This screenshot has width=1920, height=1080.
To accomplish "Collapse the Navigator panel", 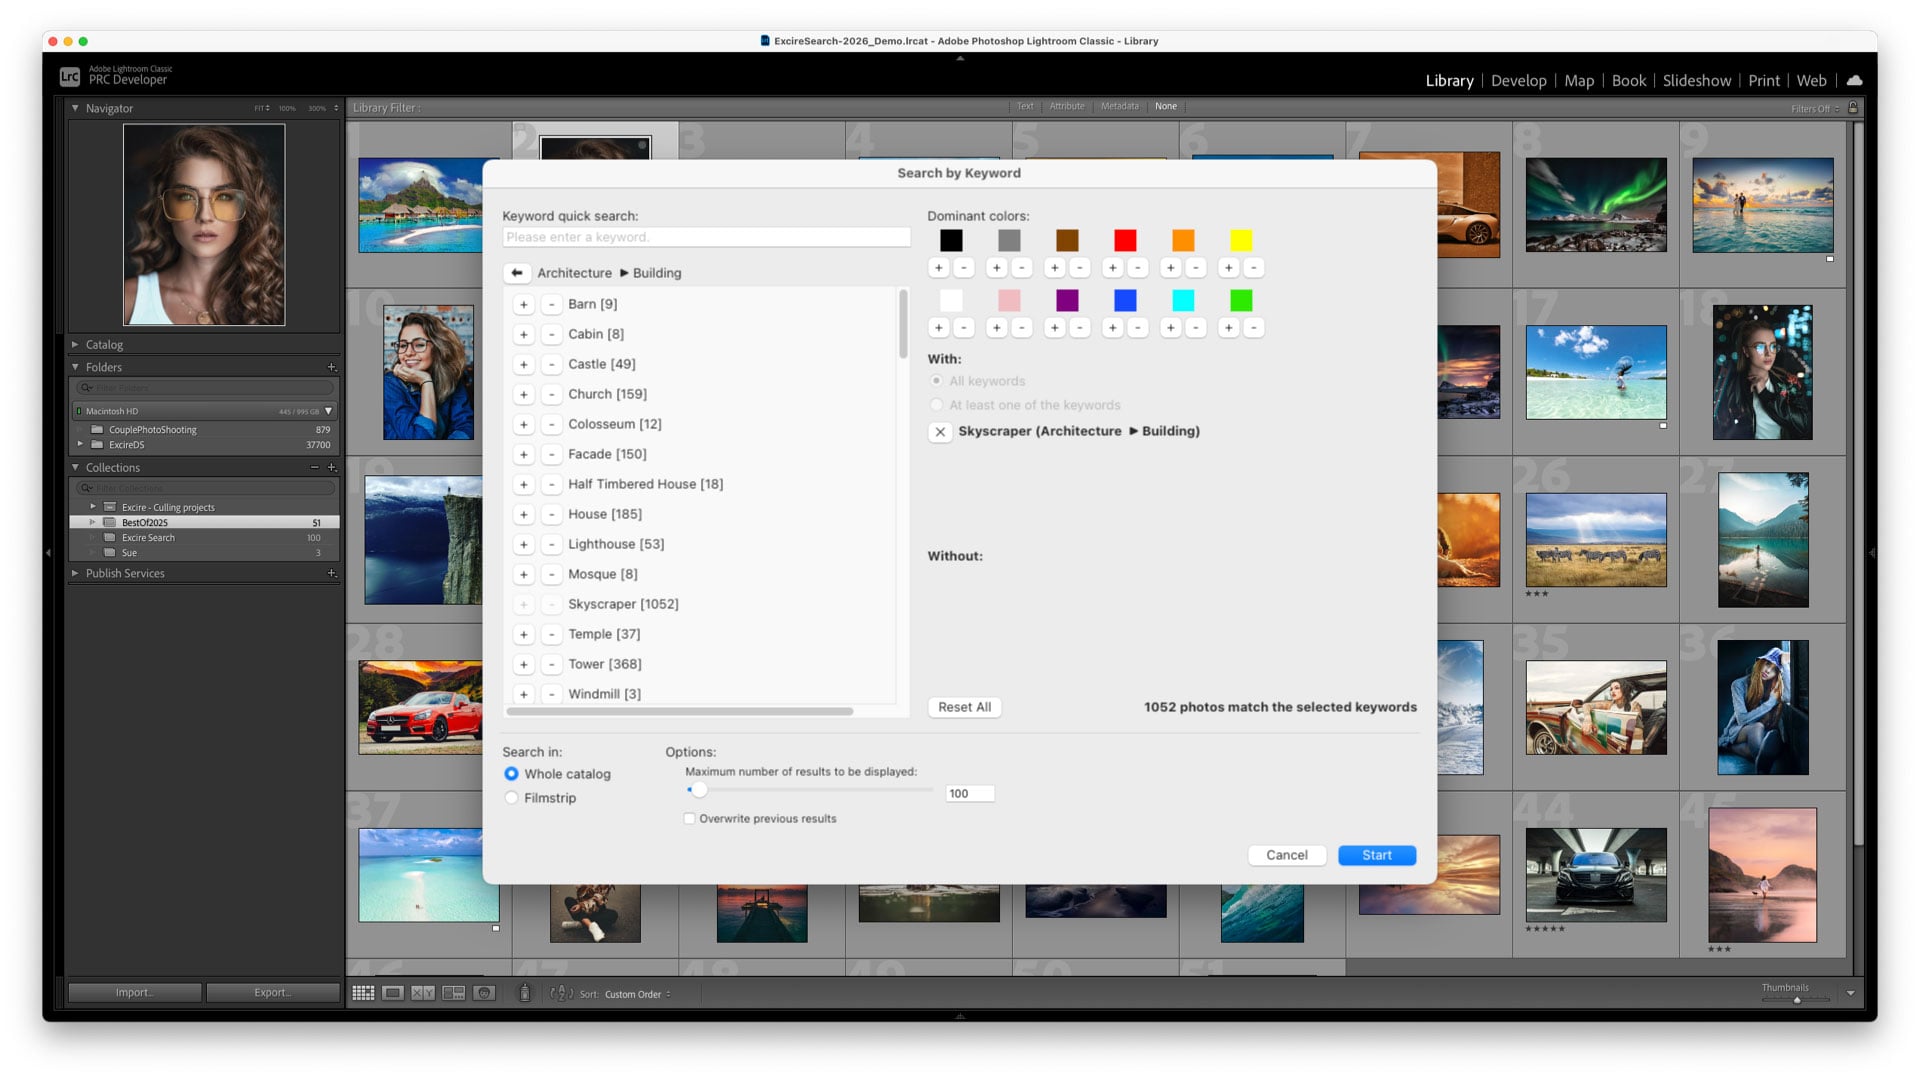I will pos(75,108).
